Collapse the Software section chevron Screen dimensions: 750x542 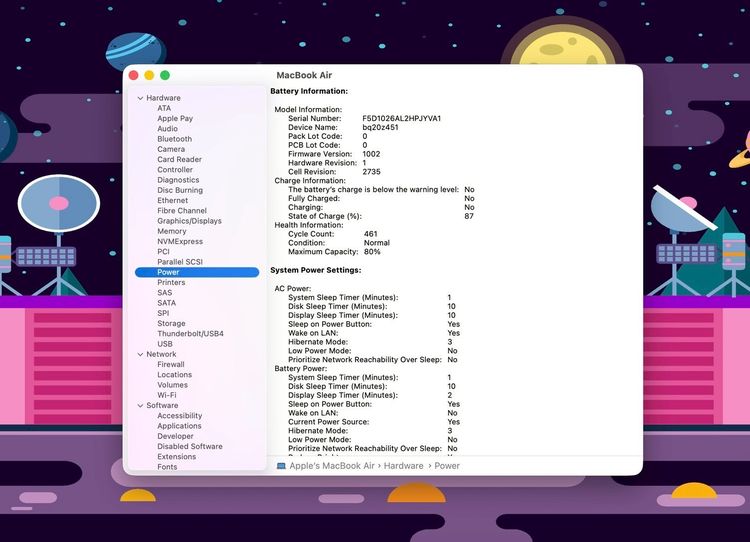pyautogui.click(x=140, y=406)
